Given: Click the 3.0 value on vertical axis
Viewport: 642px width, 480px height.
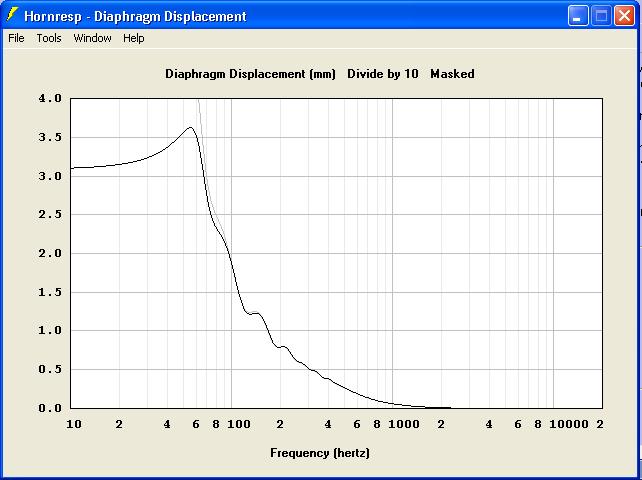Looking at the screenshot, I should pos(50,176).
